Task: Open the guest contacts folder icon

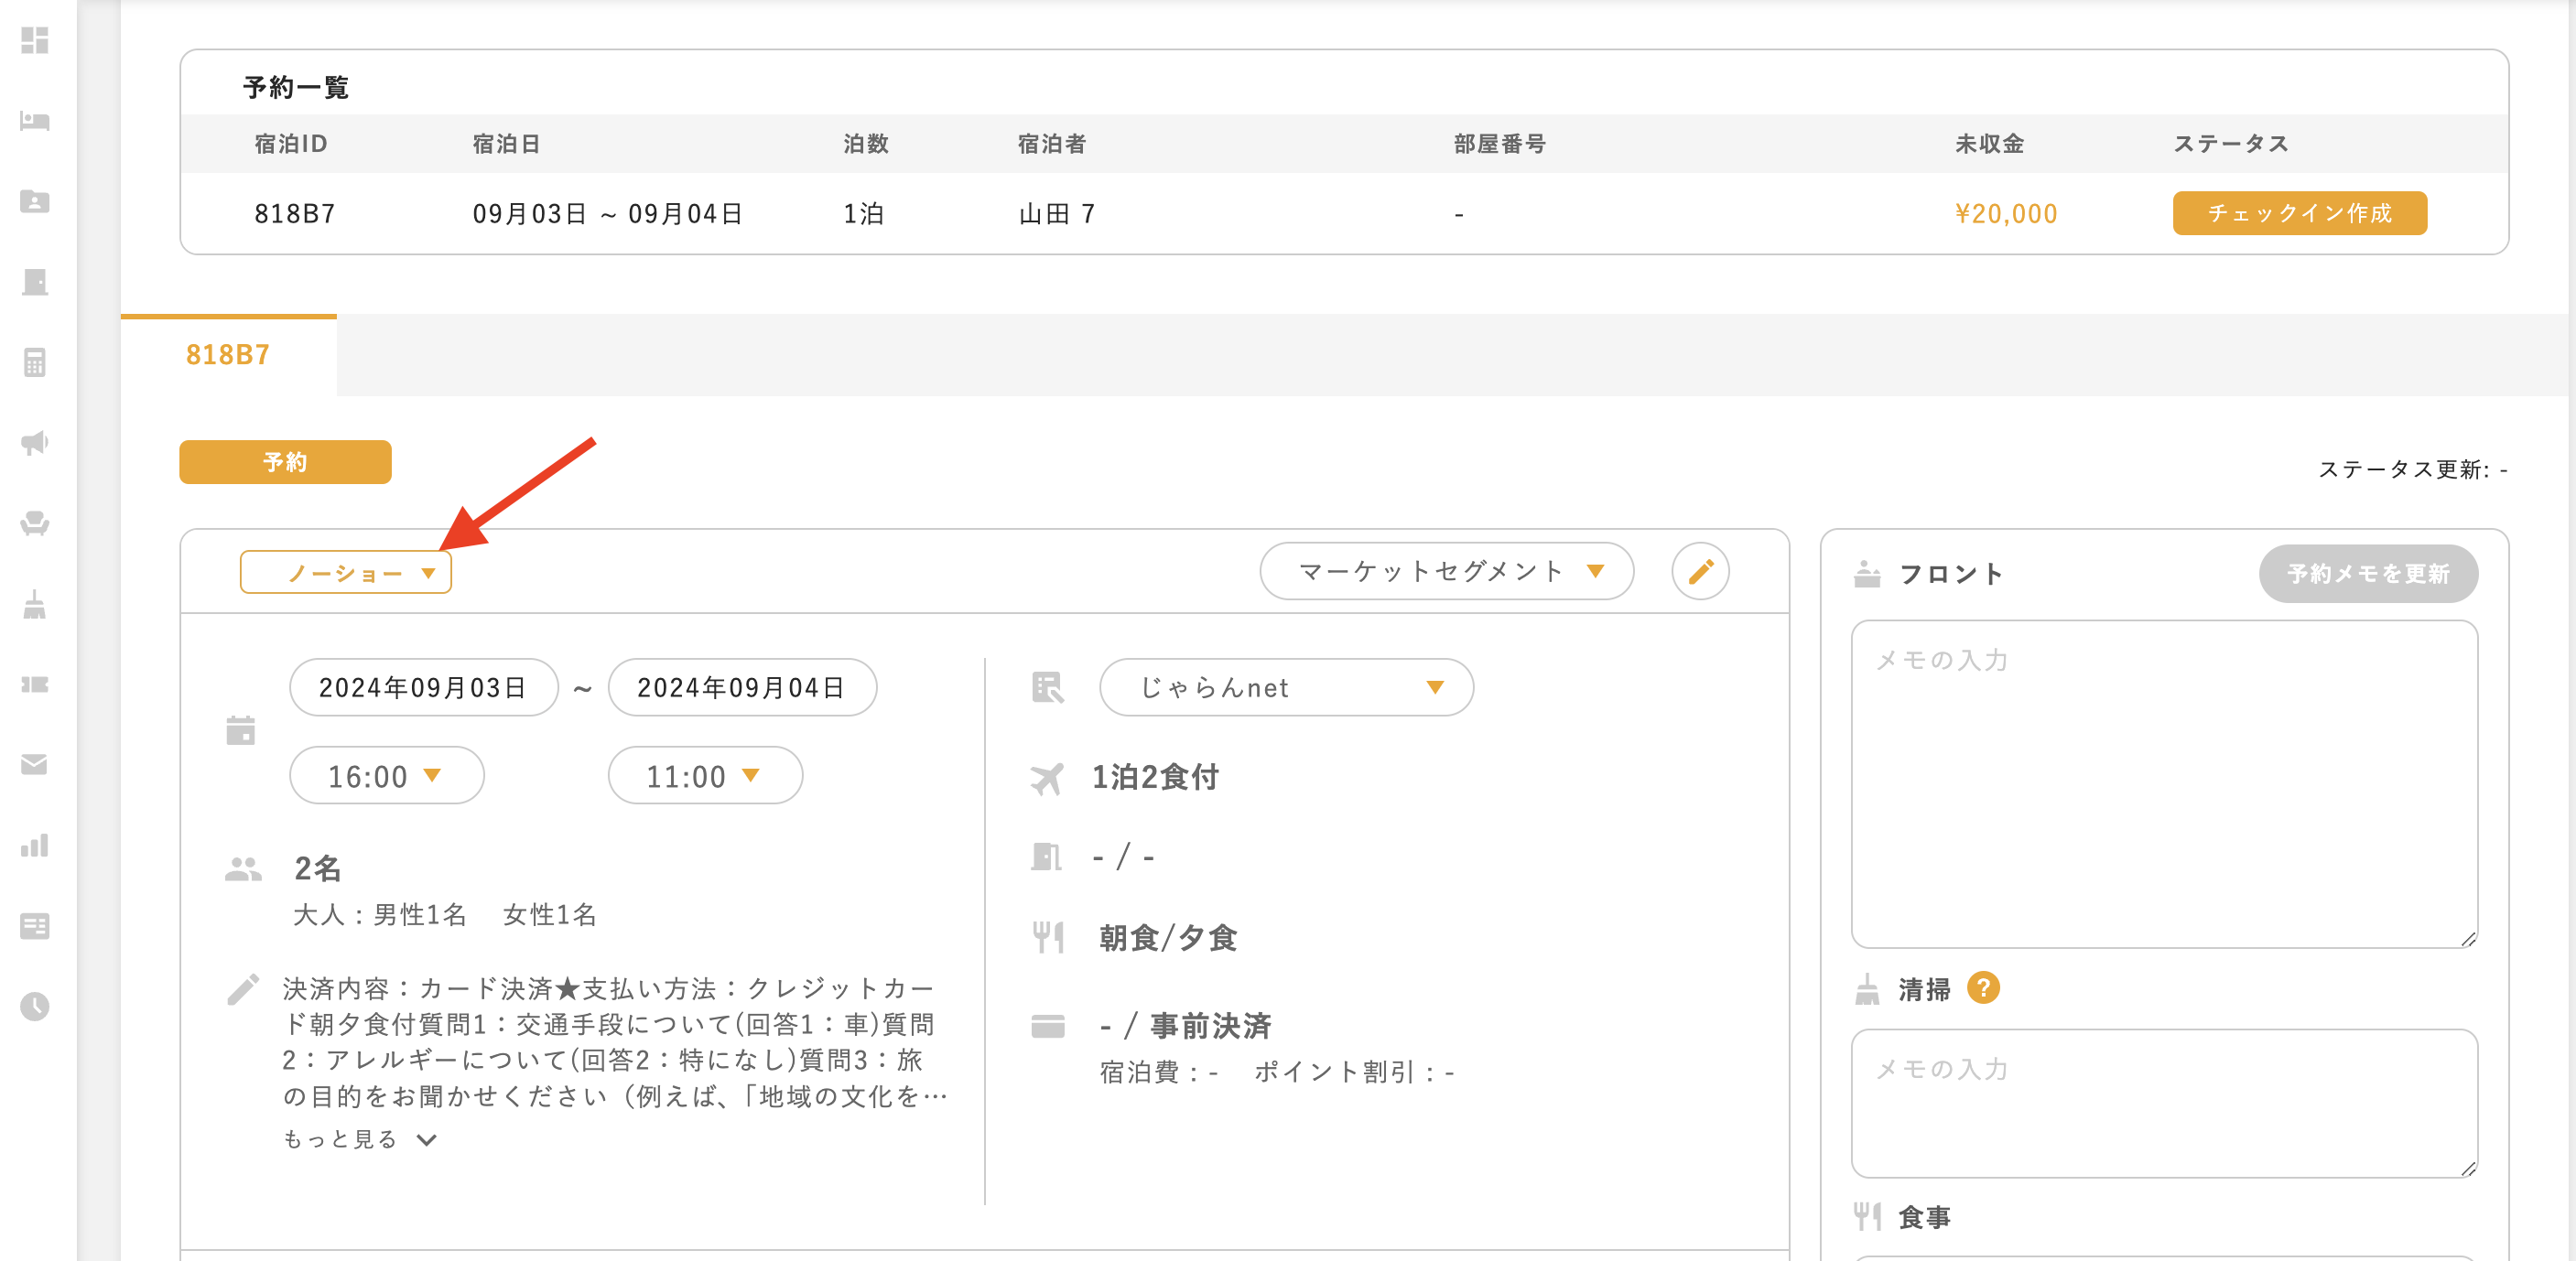Action: click(35, 201)
